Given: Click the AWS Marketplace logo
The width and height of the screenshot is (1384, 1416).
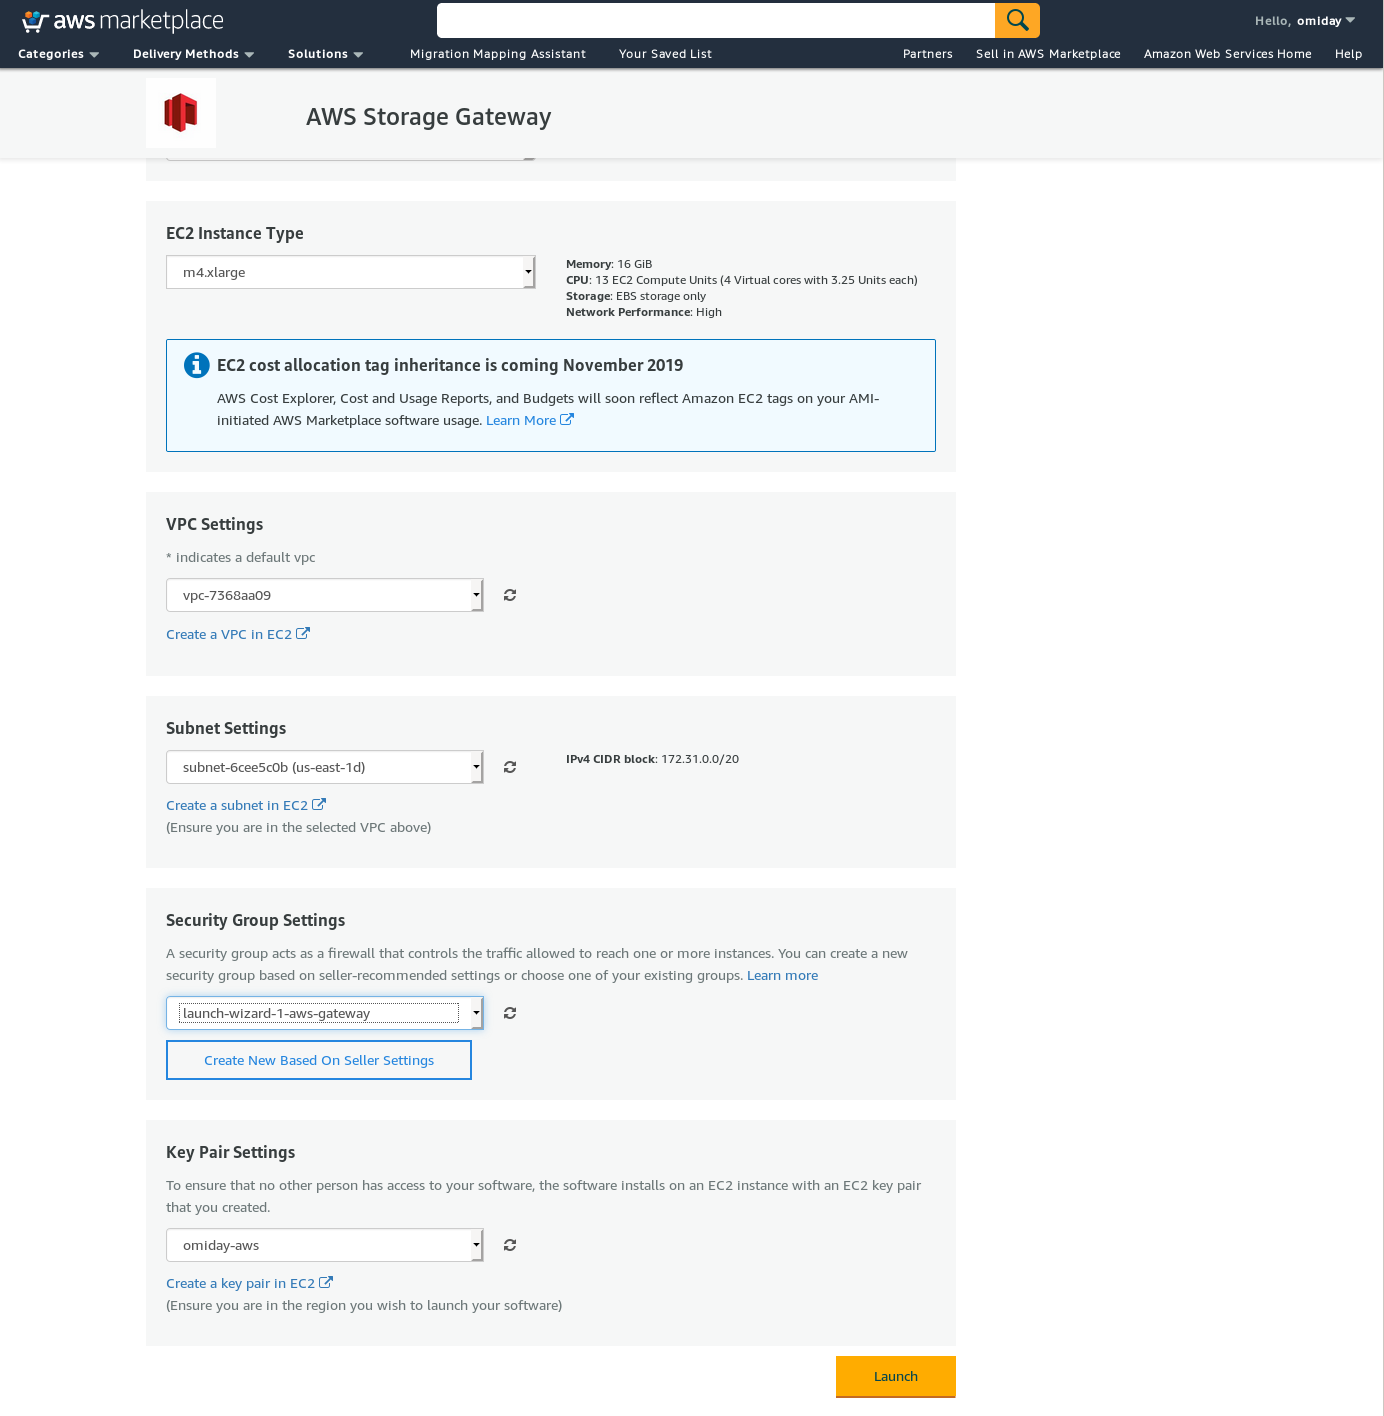Looking at the screenshot, I should [x=123, y=21].
